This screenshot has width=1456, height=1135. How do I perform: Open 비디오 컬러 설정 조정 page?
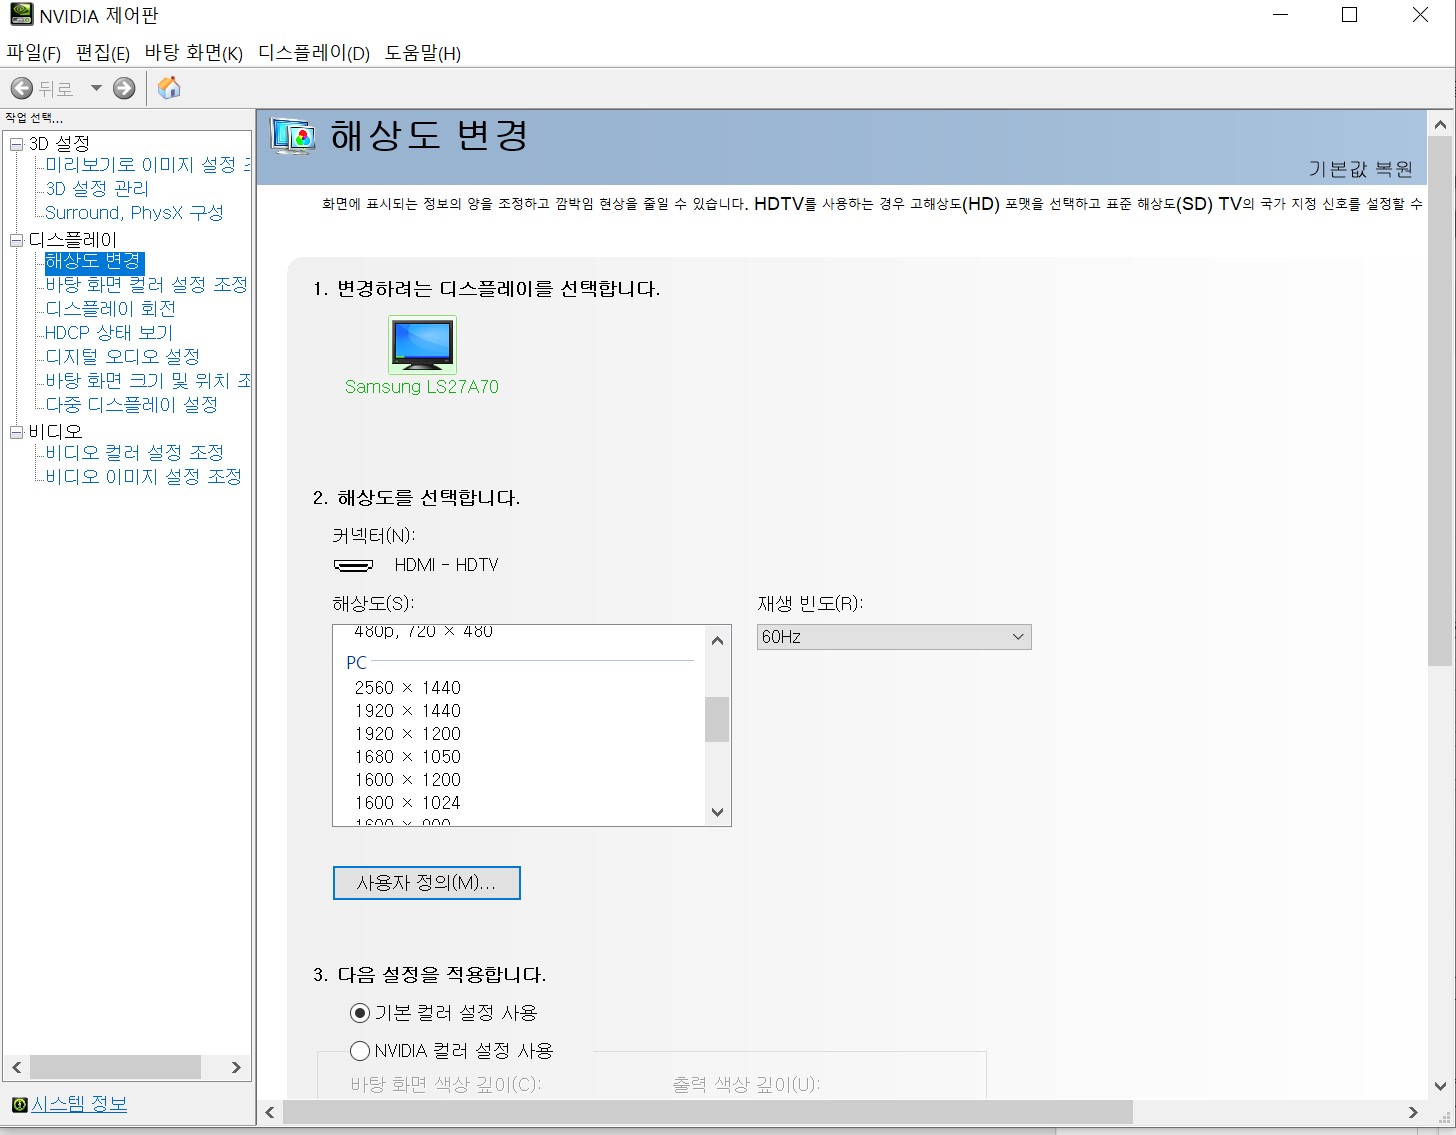[x=134, y=453]
